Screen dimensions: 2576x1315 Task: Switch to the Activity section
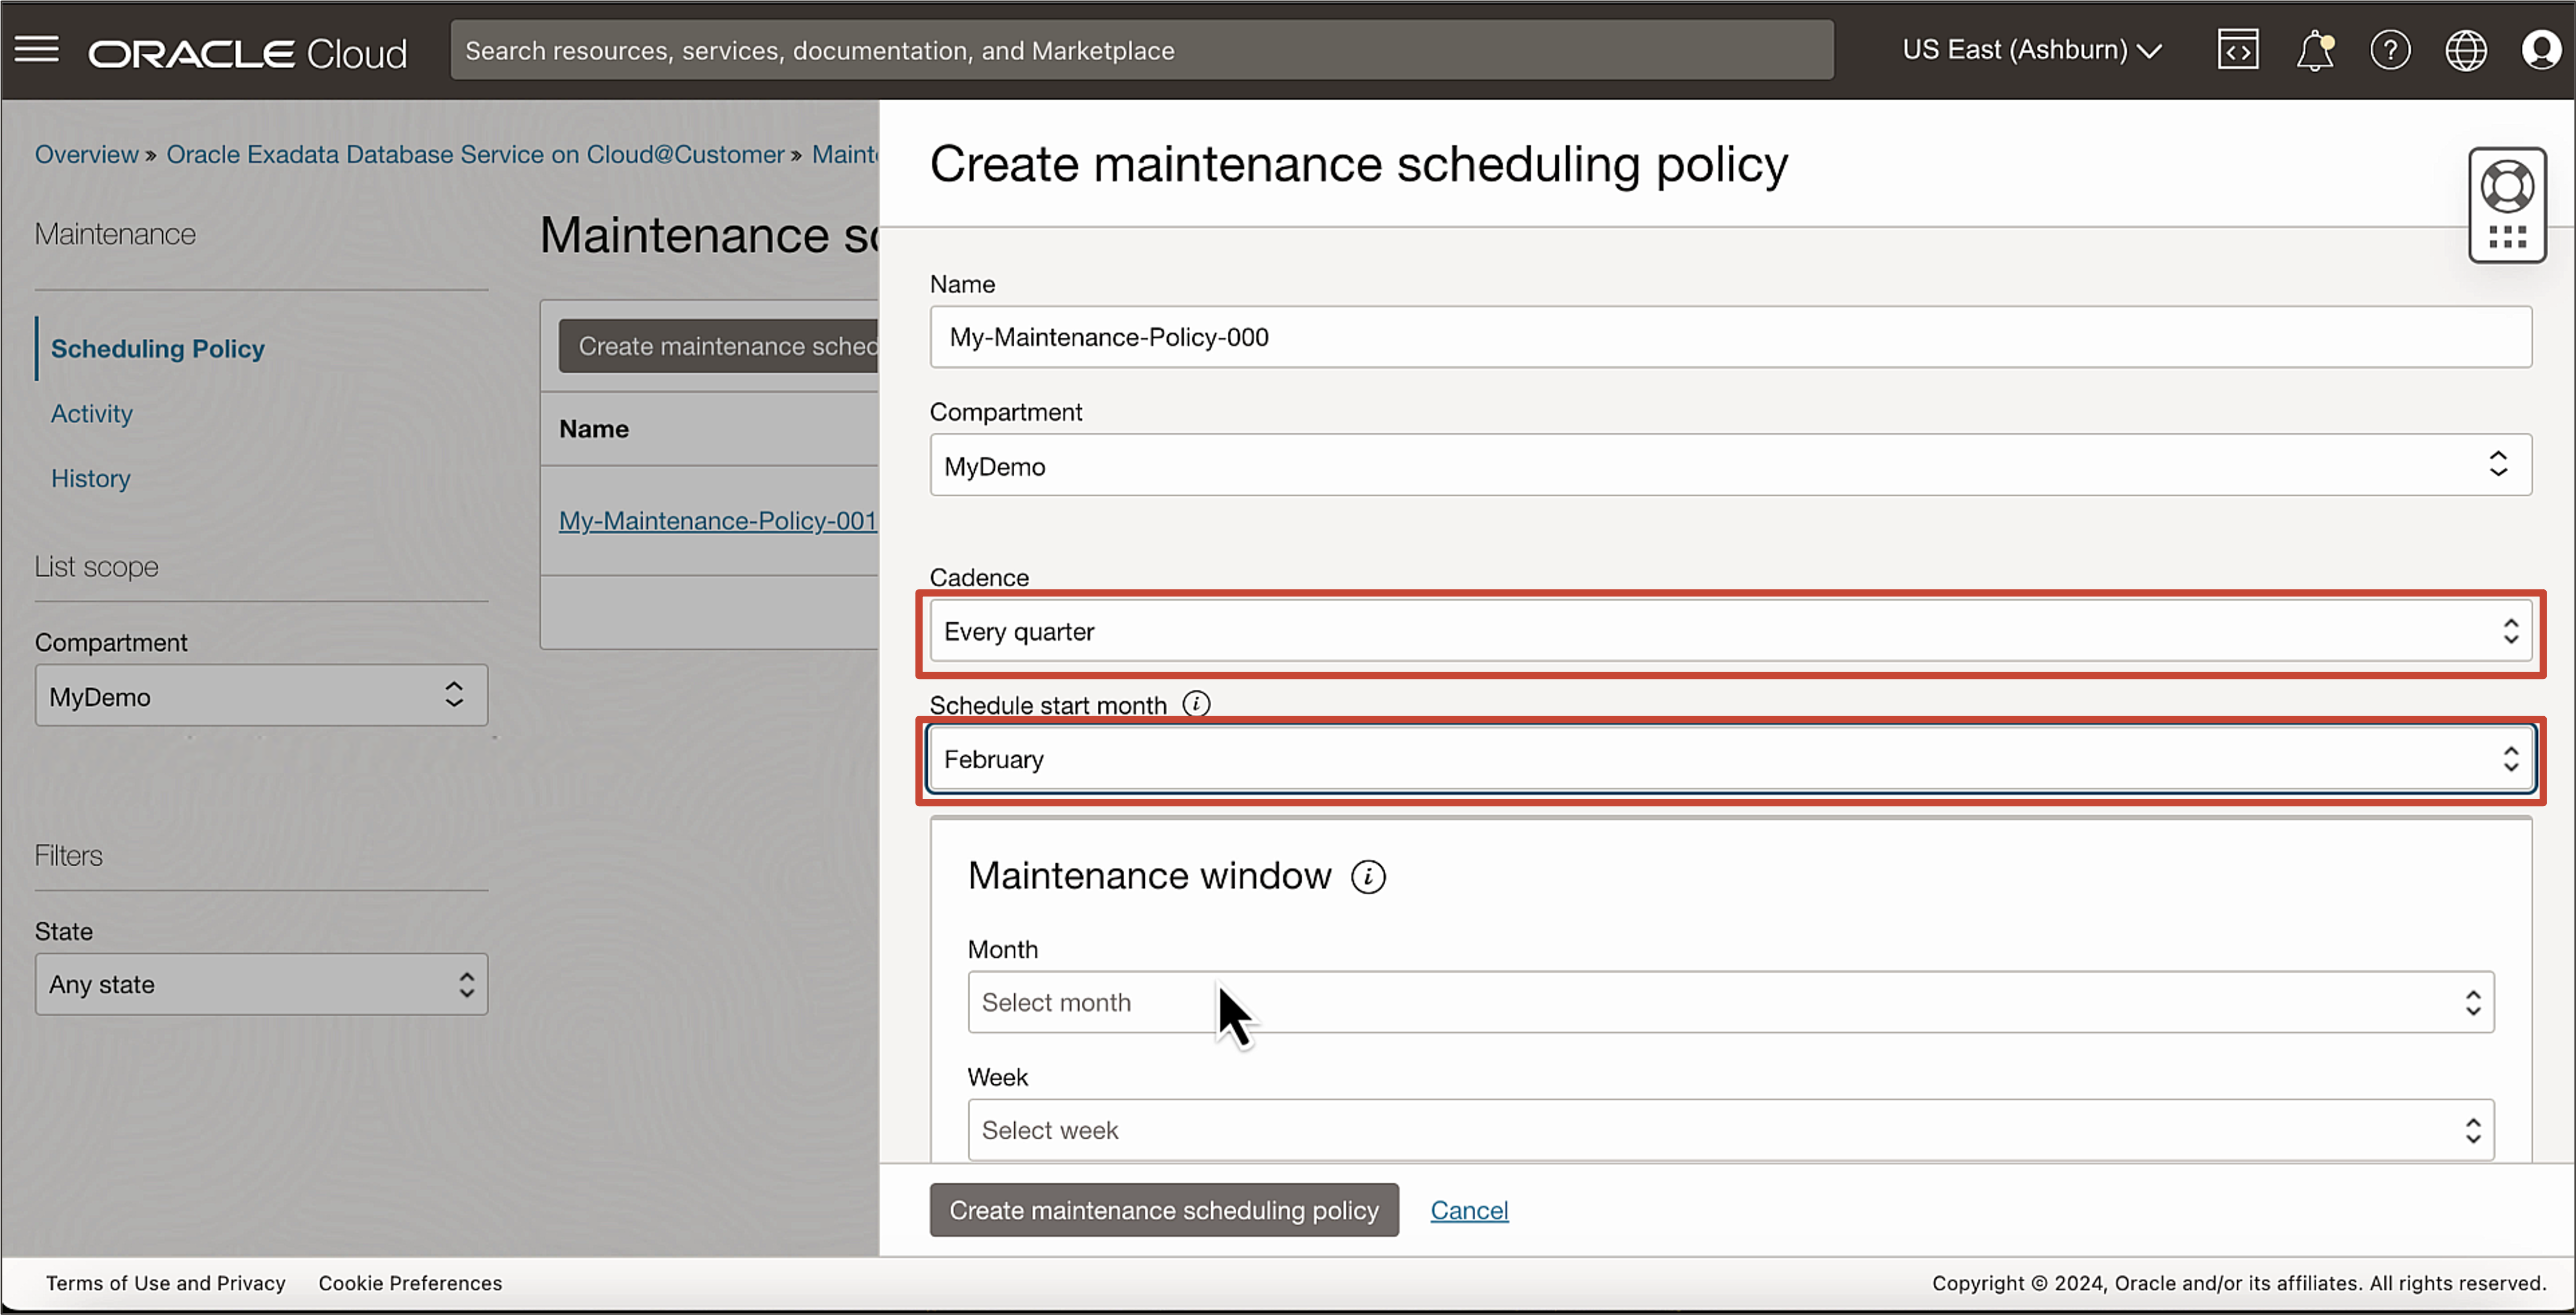click(x=91, y=413)
